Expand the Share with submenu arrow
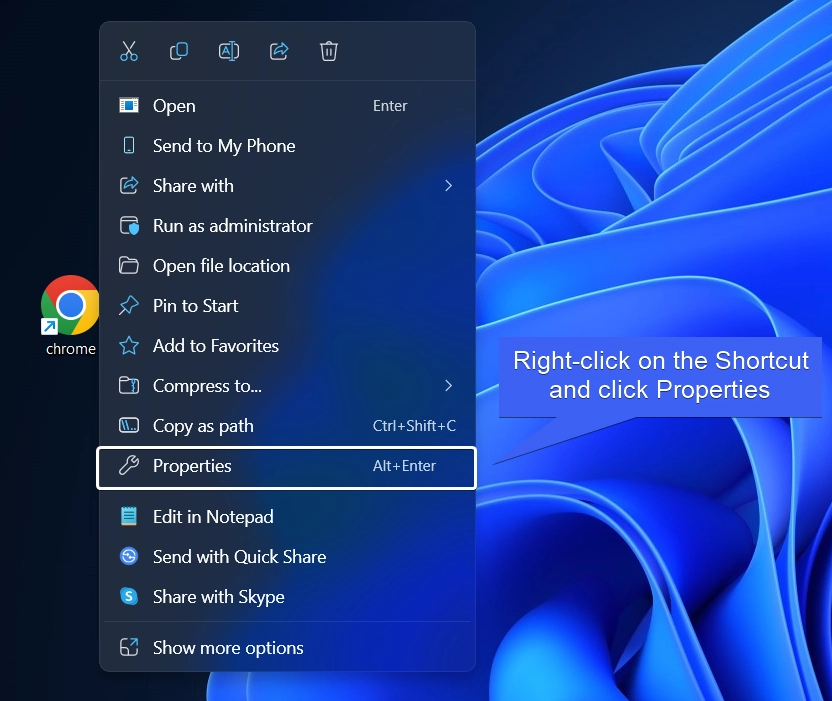The height and width of the screenshot is (701, 832). pos(448,186)
